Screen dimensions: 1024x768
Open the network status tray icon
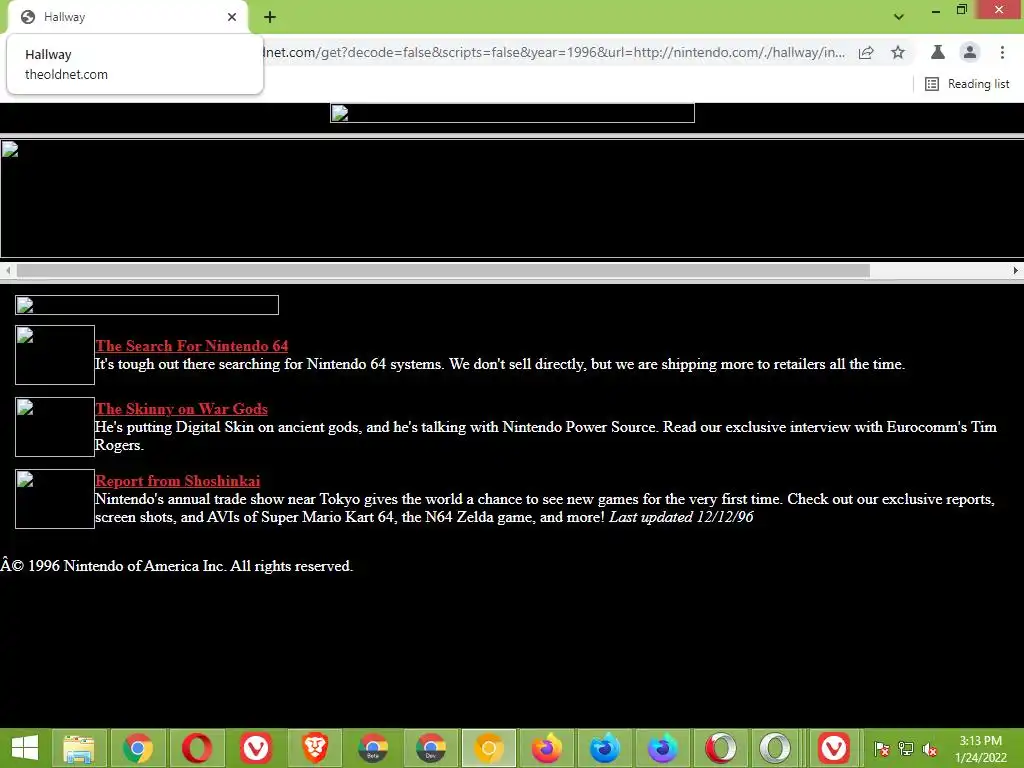906,749
